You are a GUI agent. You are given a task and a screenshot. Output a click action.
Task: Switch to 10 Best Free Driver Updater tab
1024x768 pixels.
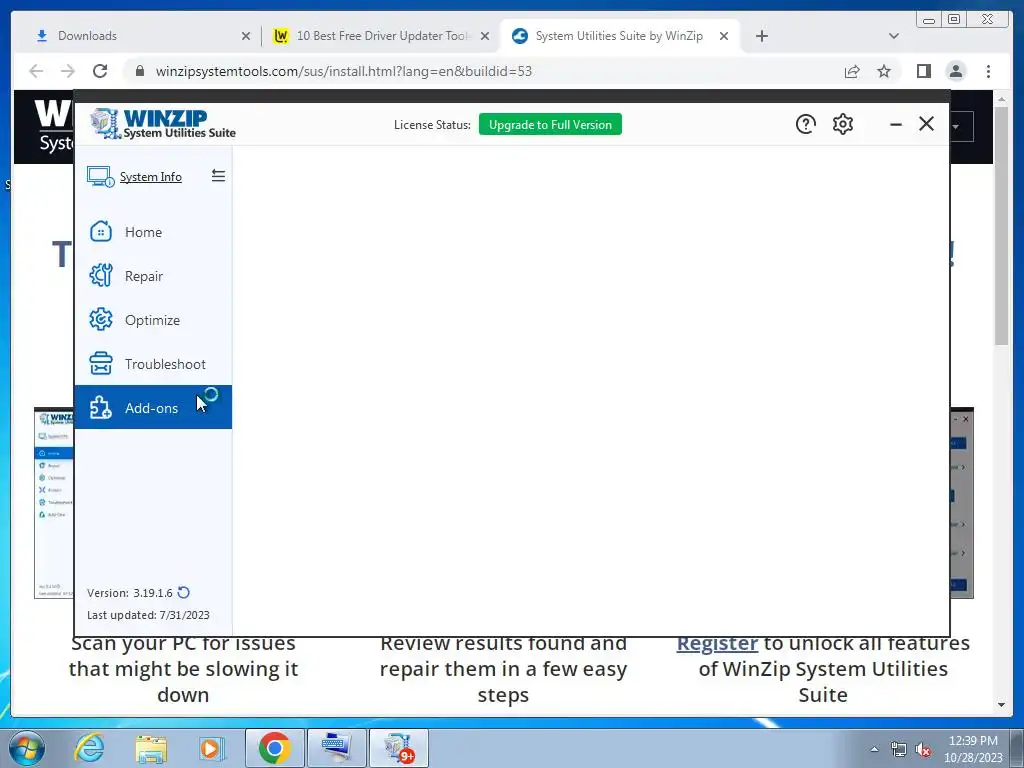tap(381, 36)
